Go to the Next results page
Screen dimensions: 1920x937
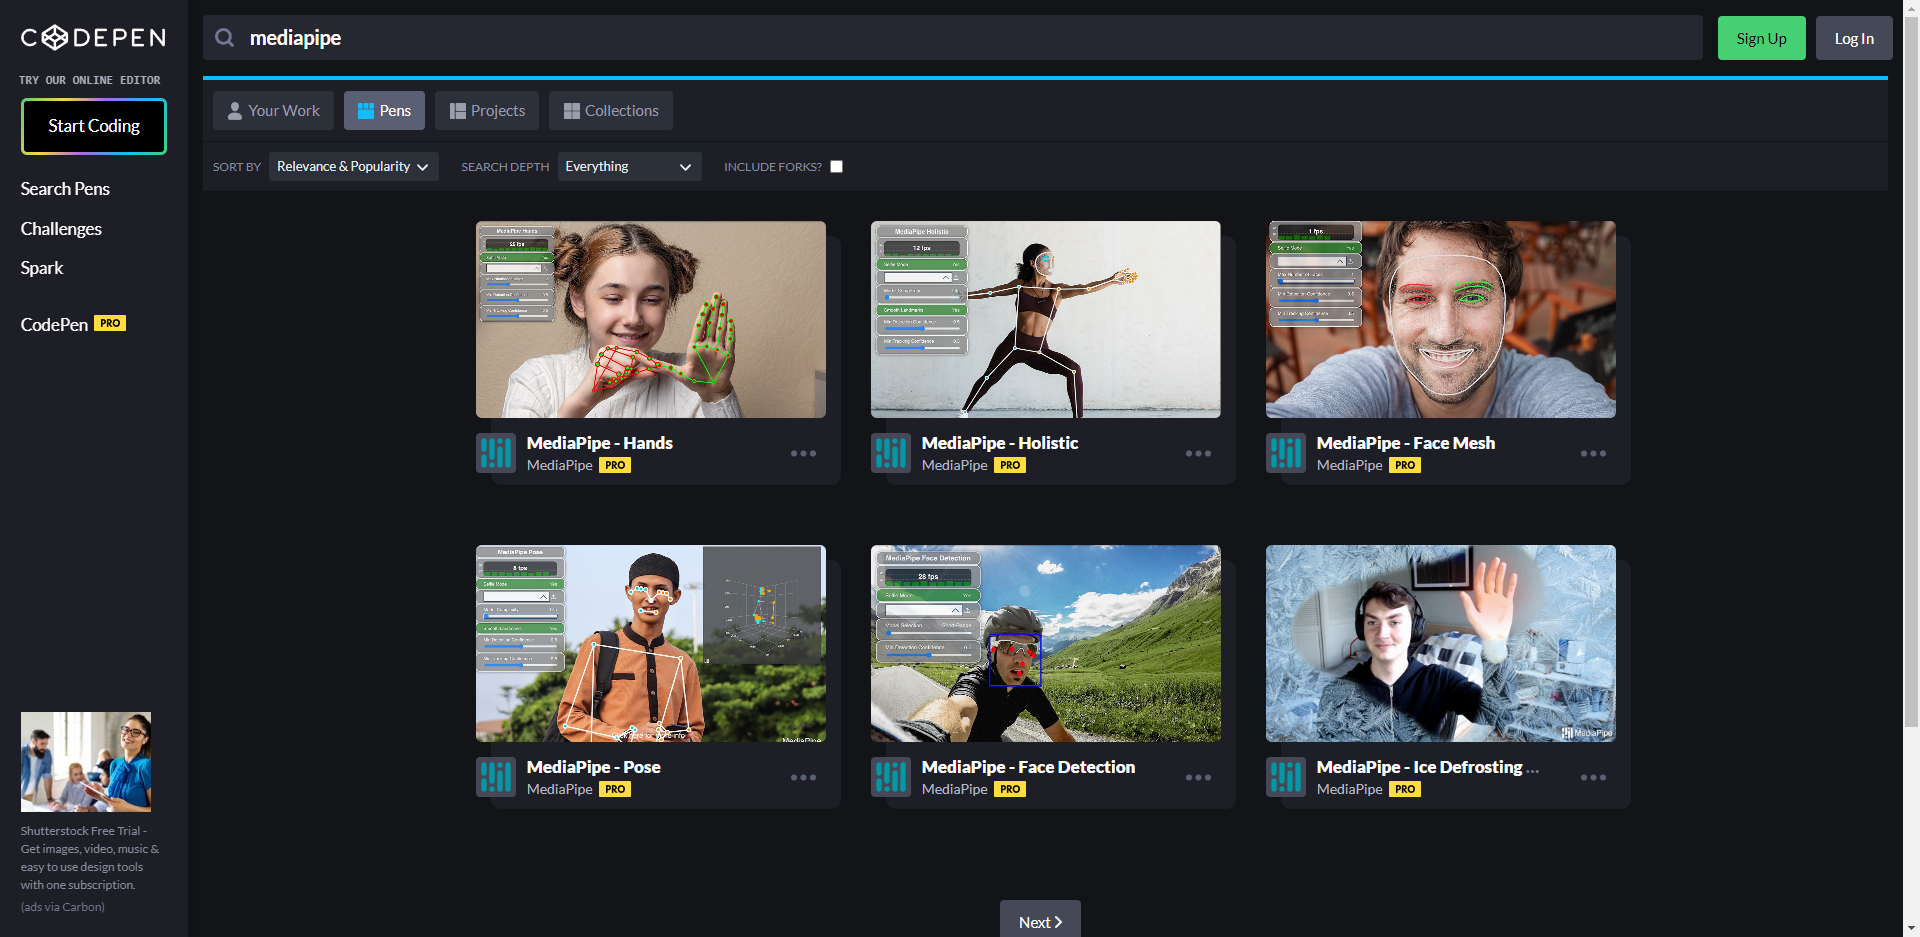click(1040, 920)
